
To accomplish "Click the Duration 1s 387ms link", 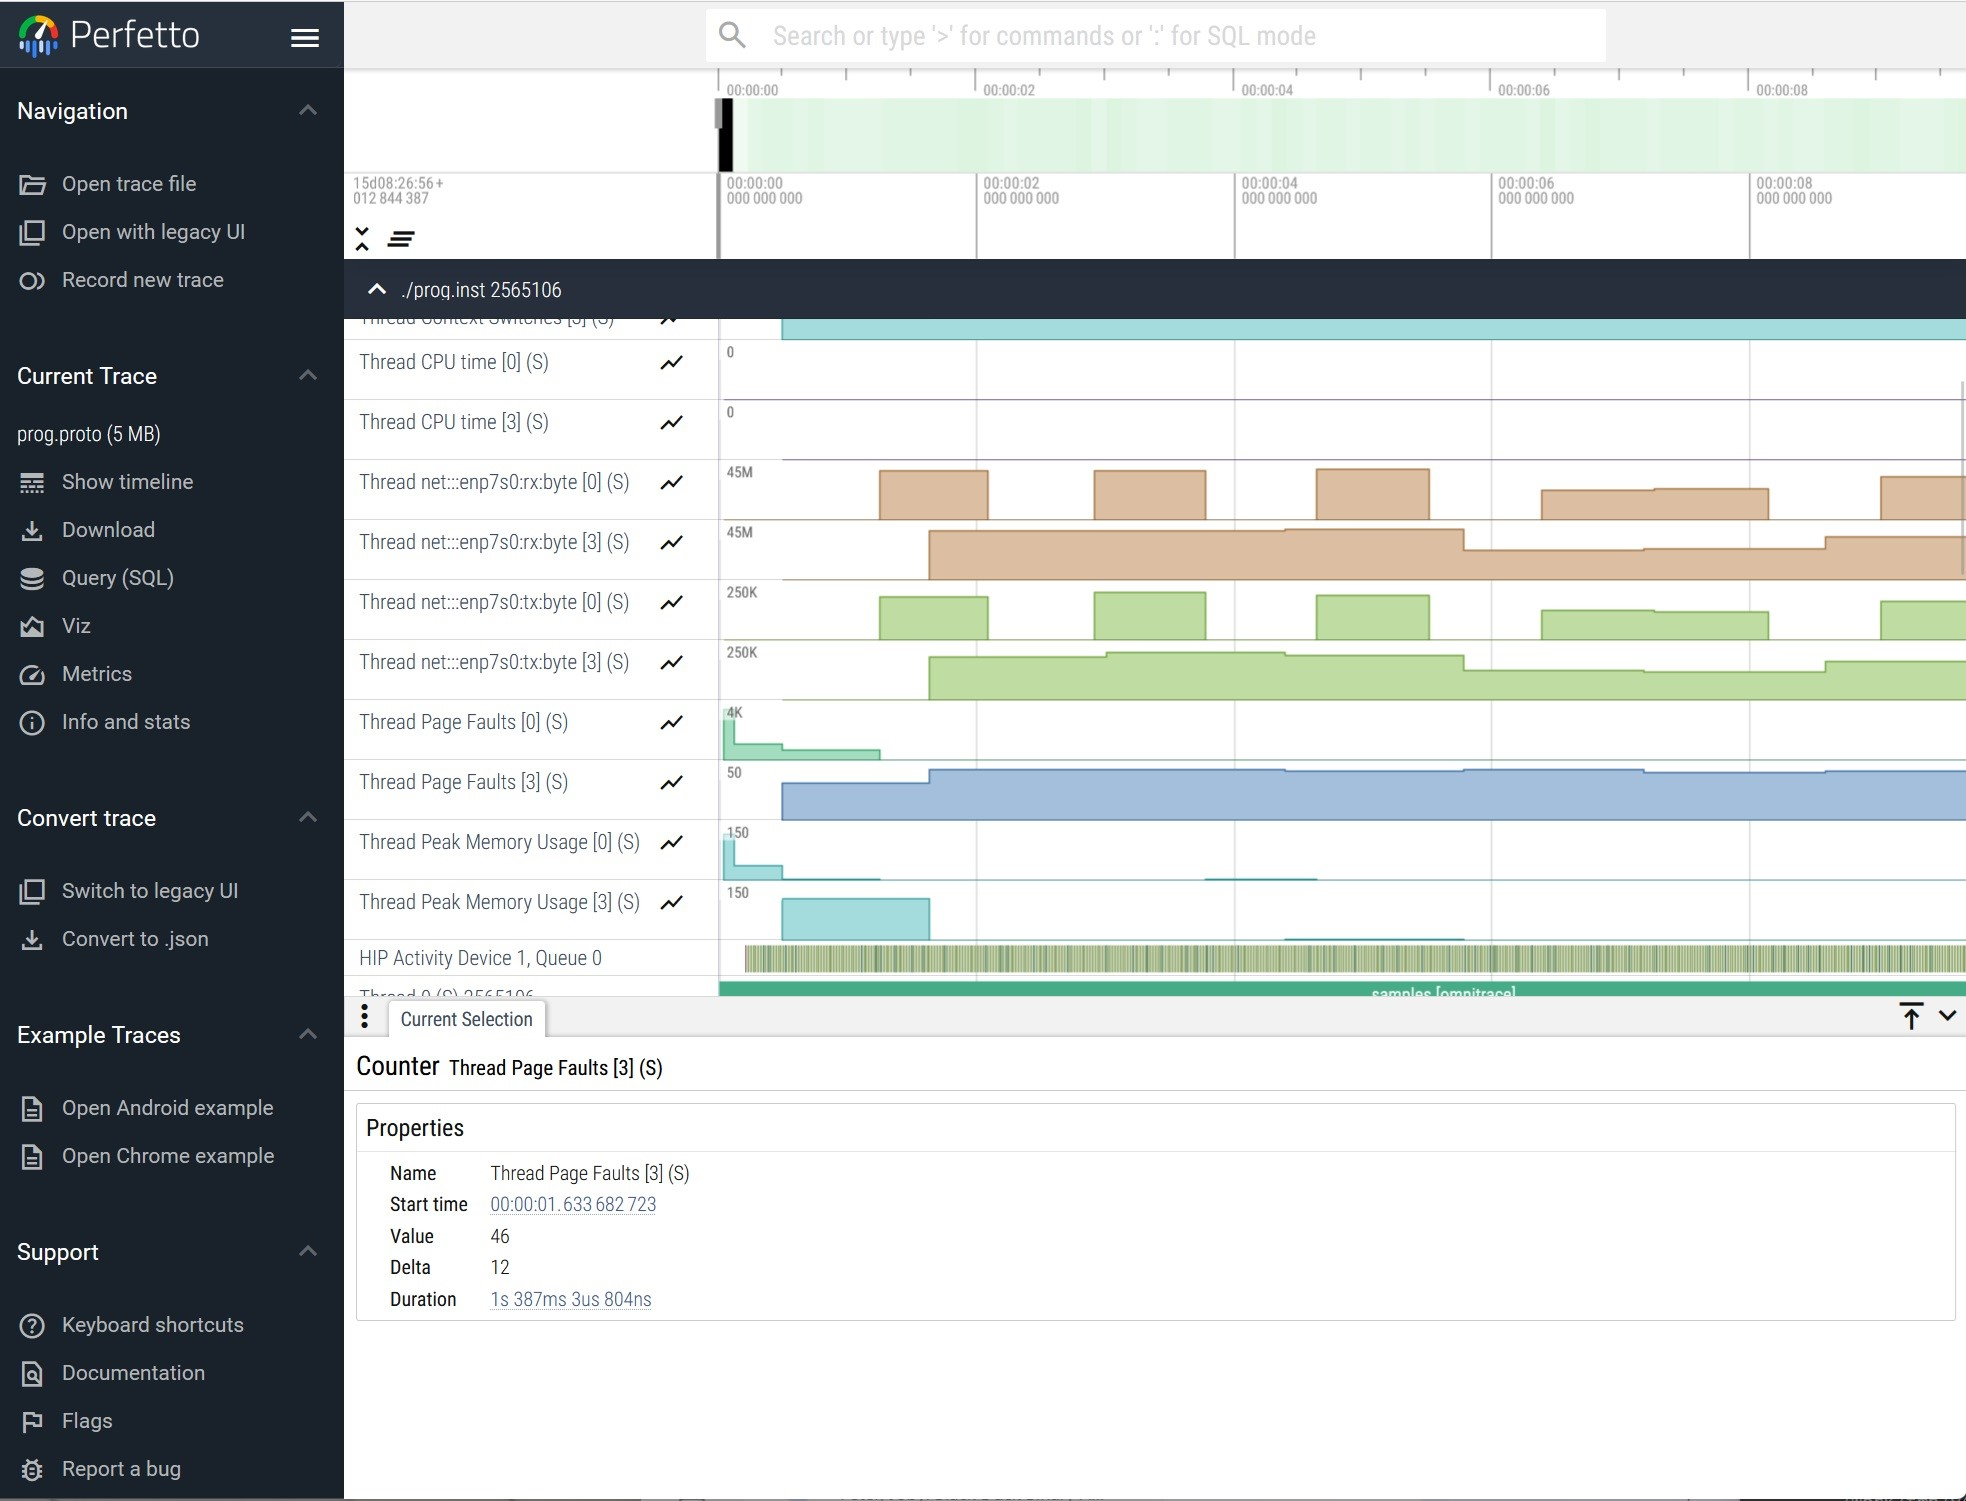I will pos(570,1300).
